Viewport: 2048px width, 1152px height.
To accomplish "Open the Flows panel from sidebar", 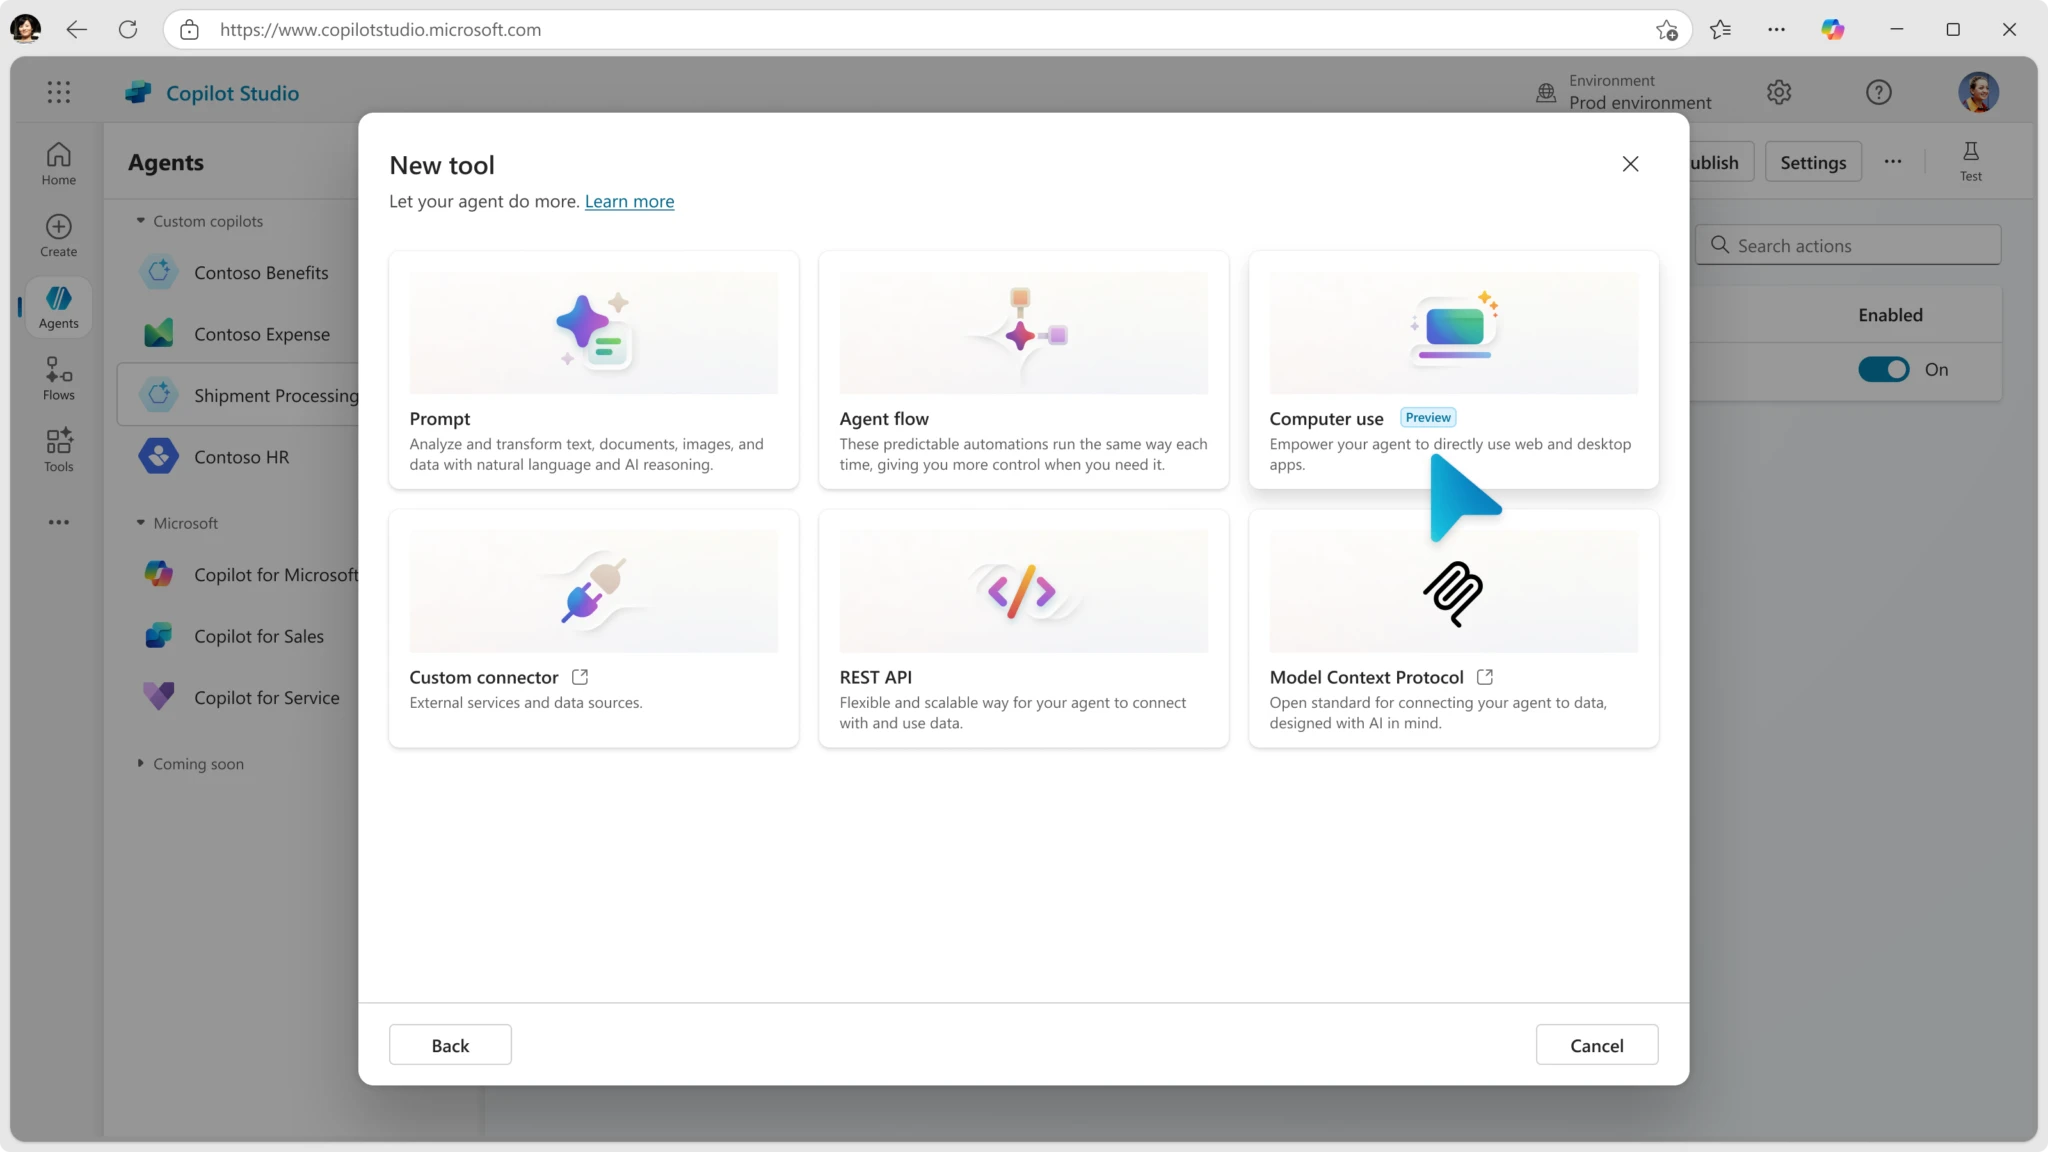I will point(58,377).
